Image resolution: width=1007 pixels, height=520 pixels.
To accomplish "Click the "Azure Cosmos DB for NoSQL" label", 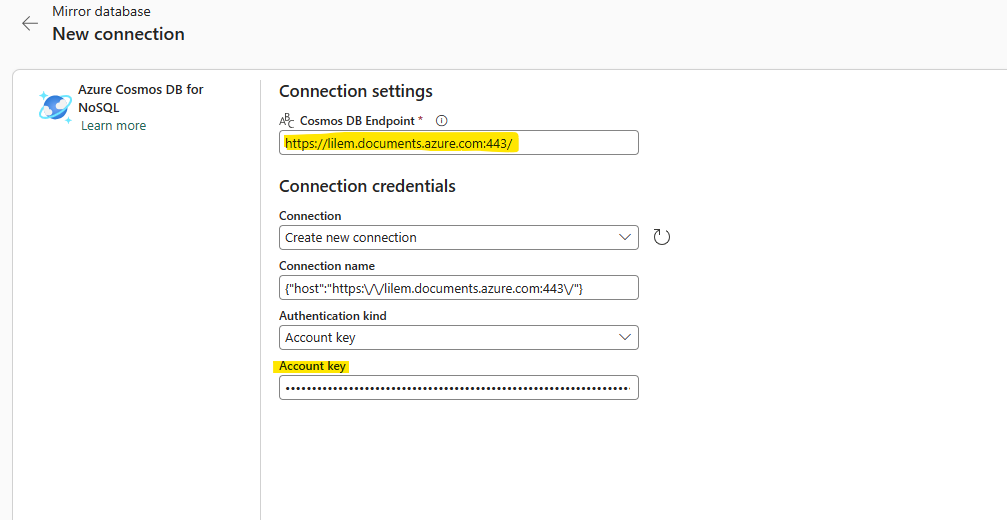I will pyautogui.click(x=141, y=98).
